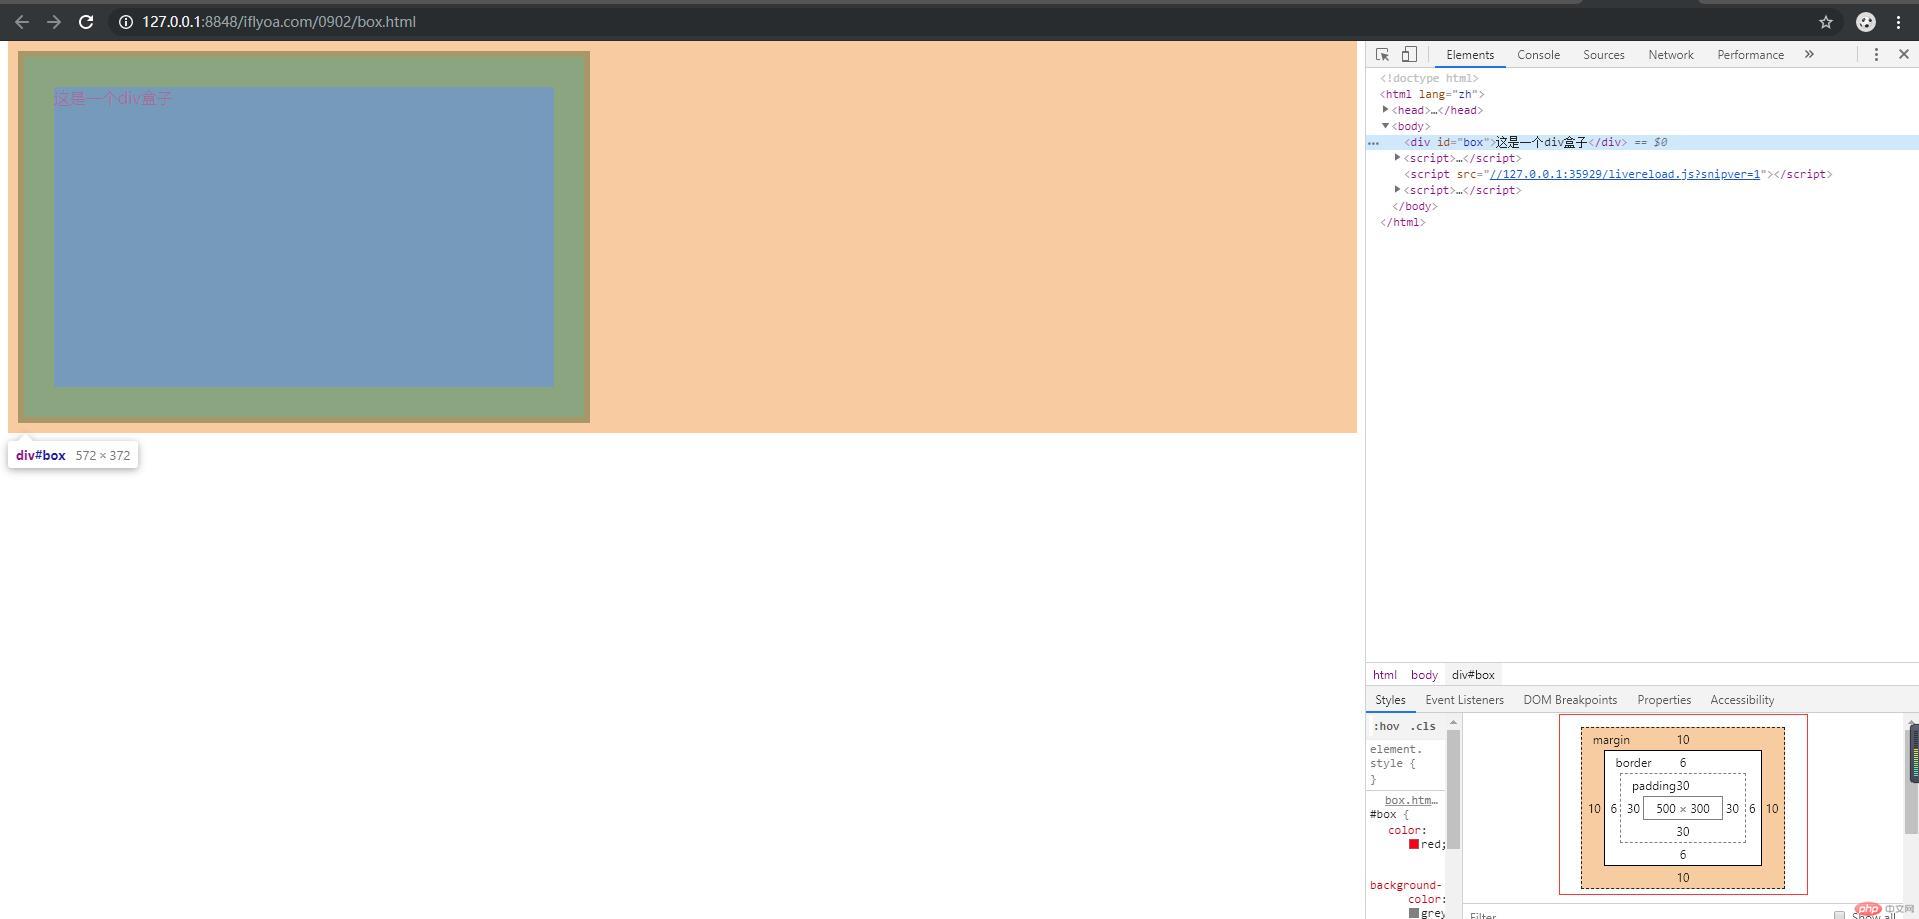Click the top margin value 10
The height and width of the screenshot is (919, 1919).
click(x=1683, y=740)
